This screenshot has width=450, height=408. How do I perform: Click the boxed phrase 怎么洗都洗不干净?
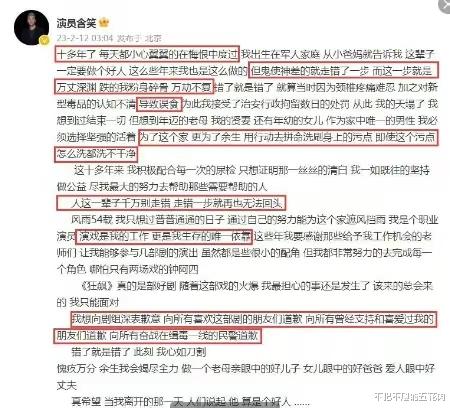coord(96,154)
